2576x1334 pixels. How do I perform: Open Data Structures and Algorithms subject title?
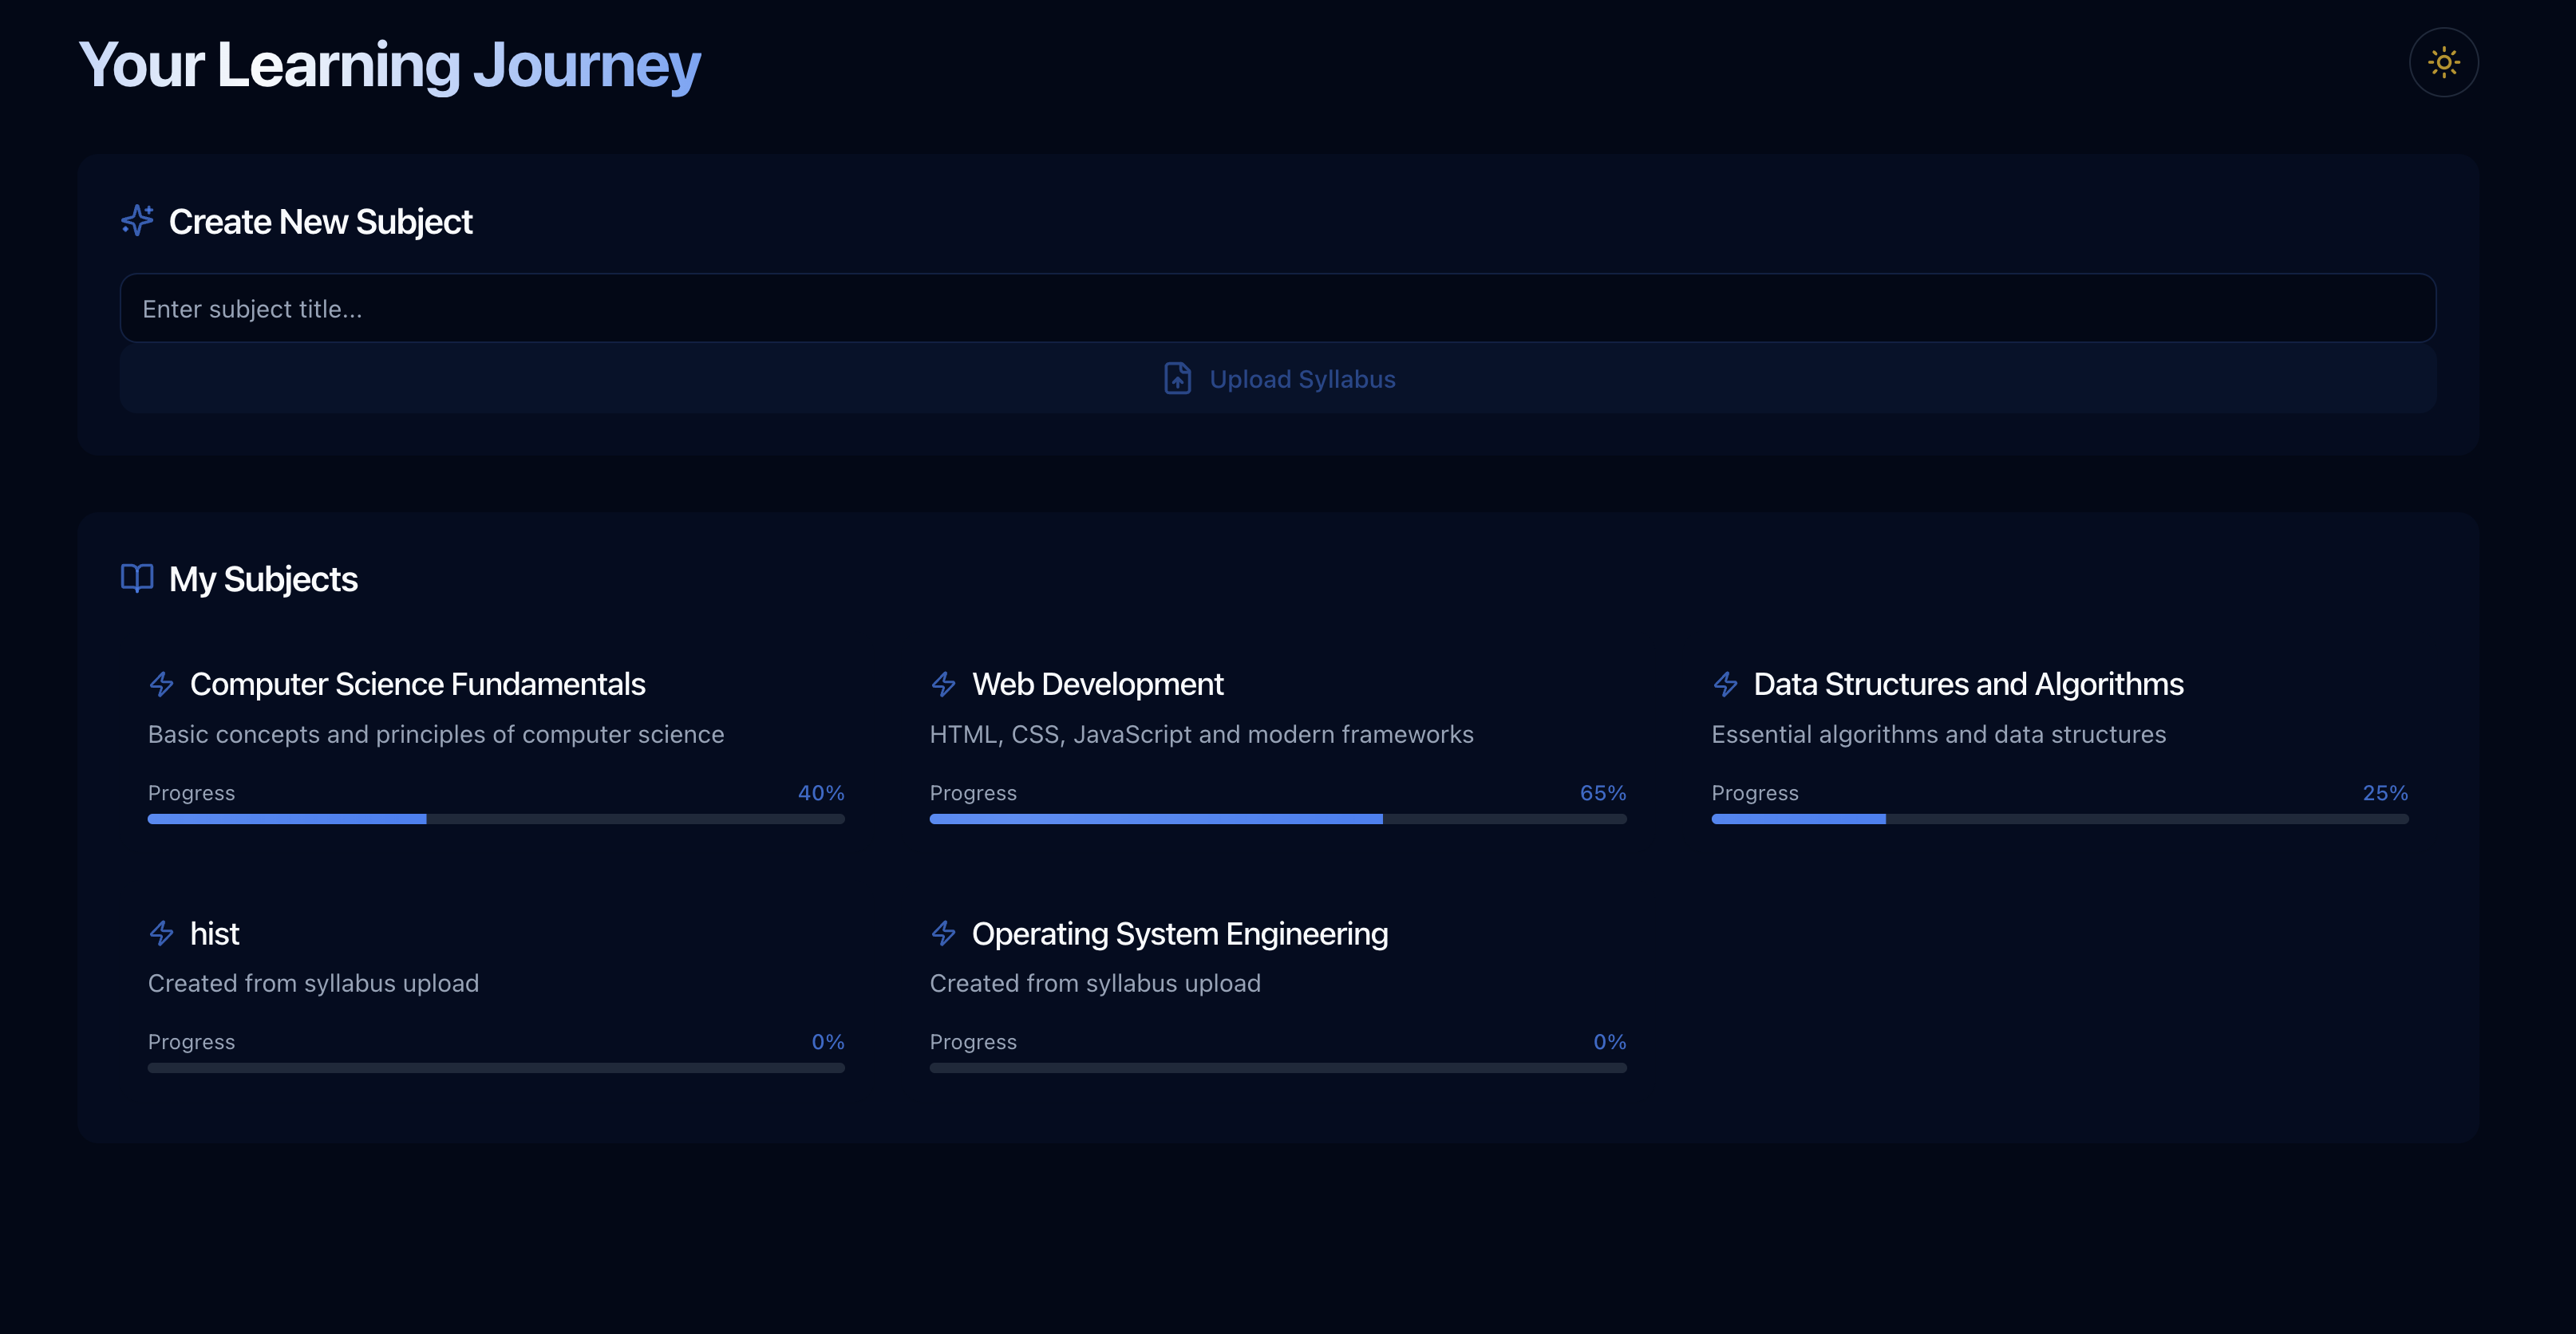(x=1967, y=684)
